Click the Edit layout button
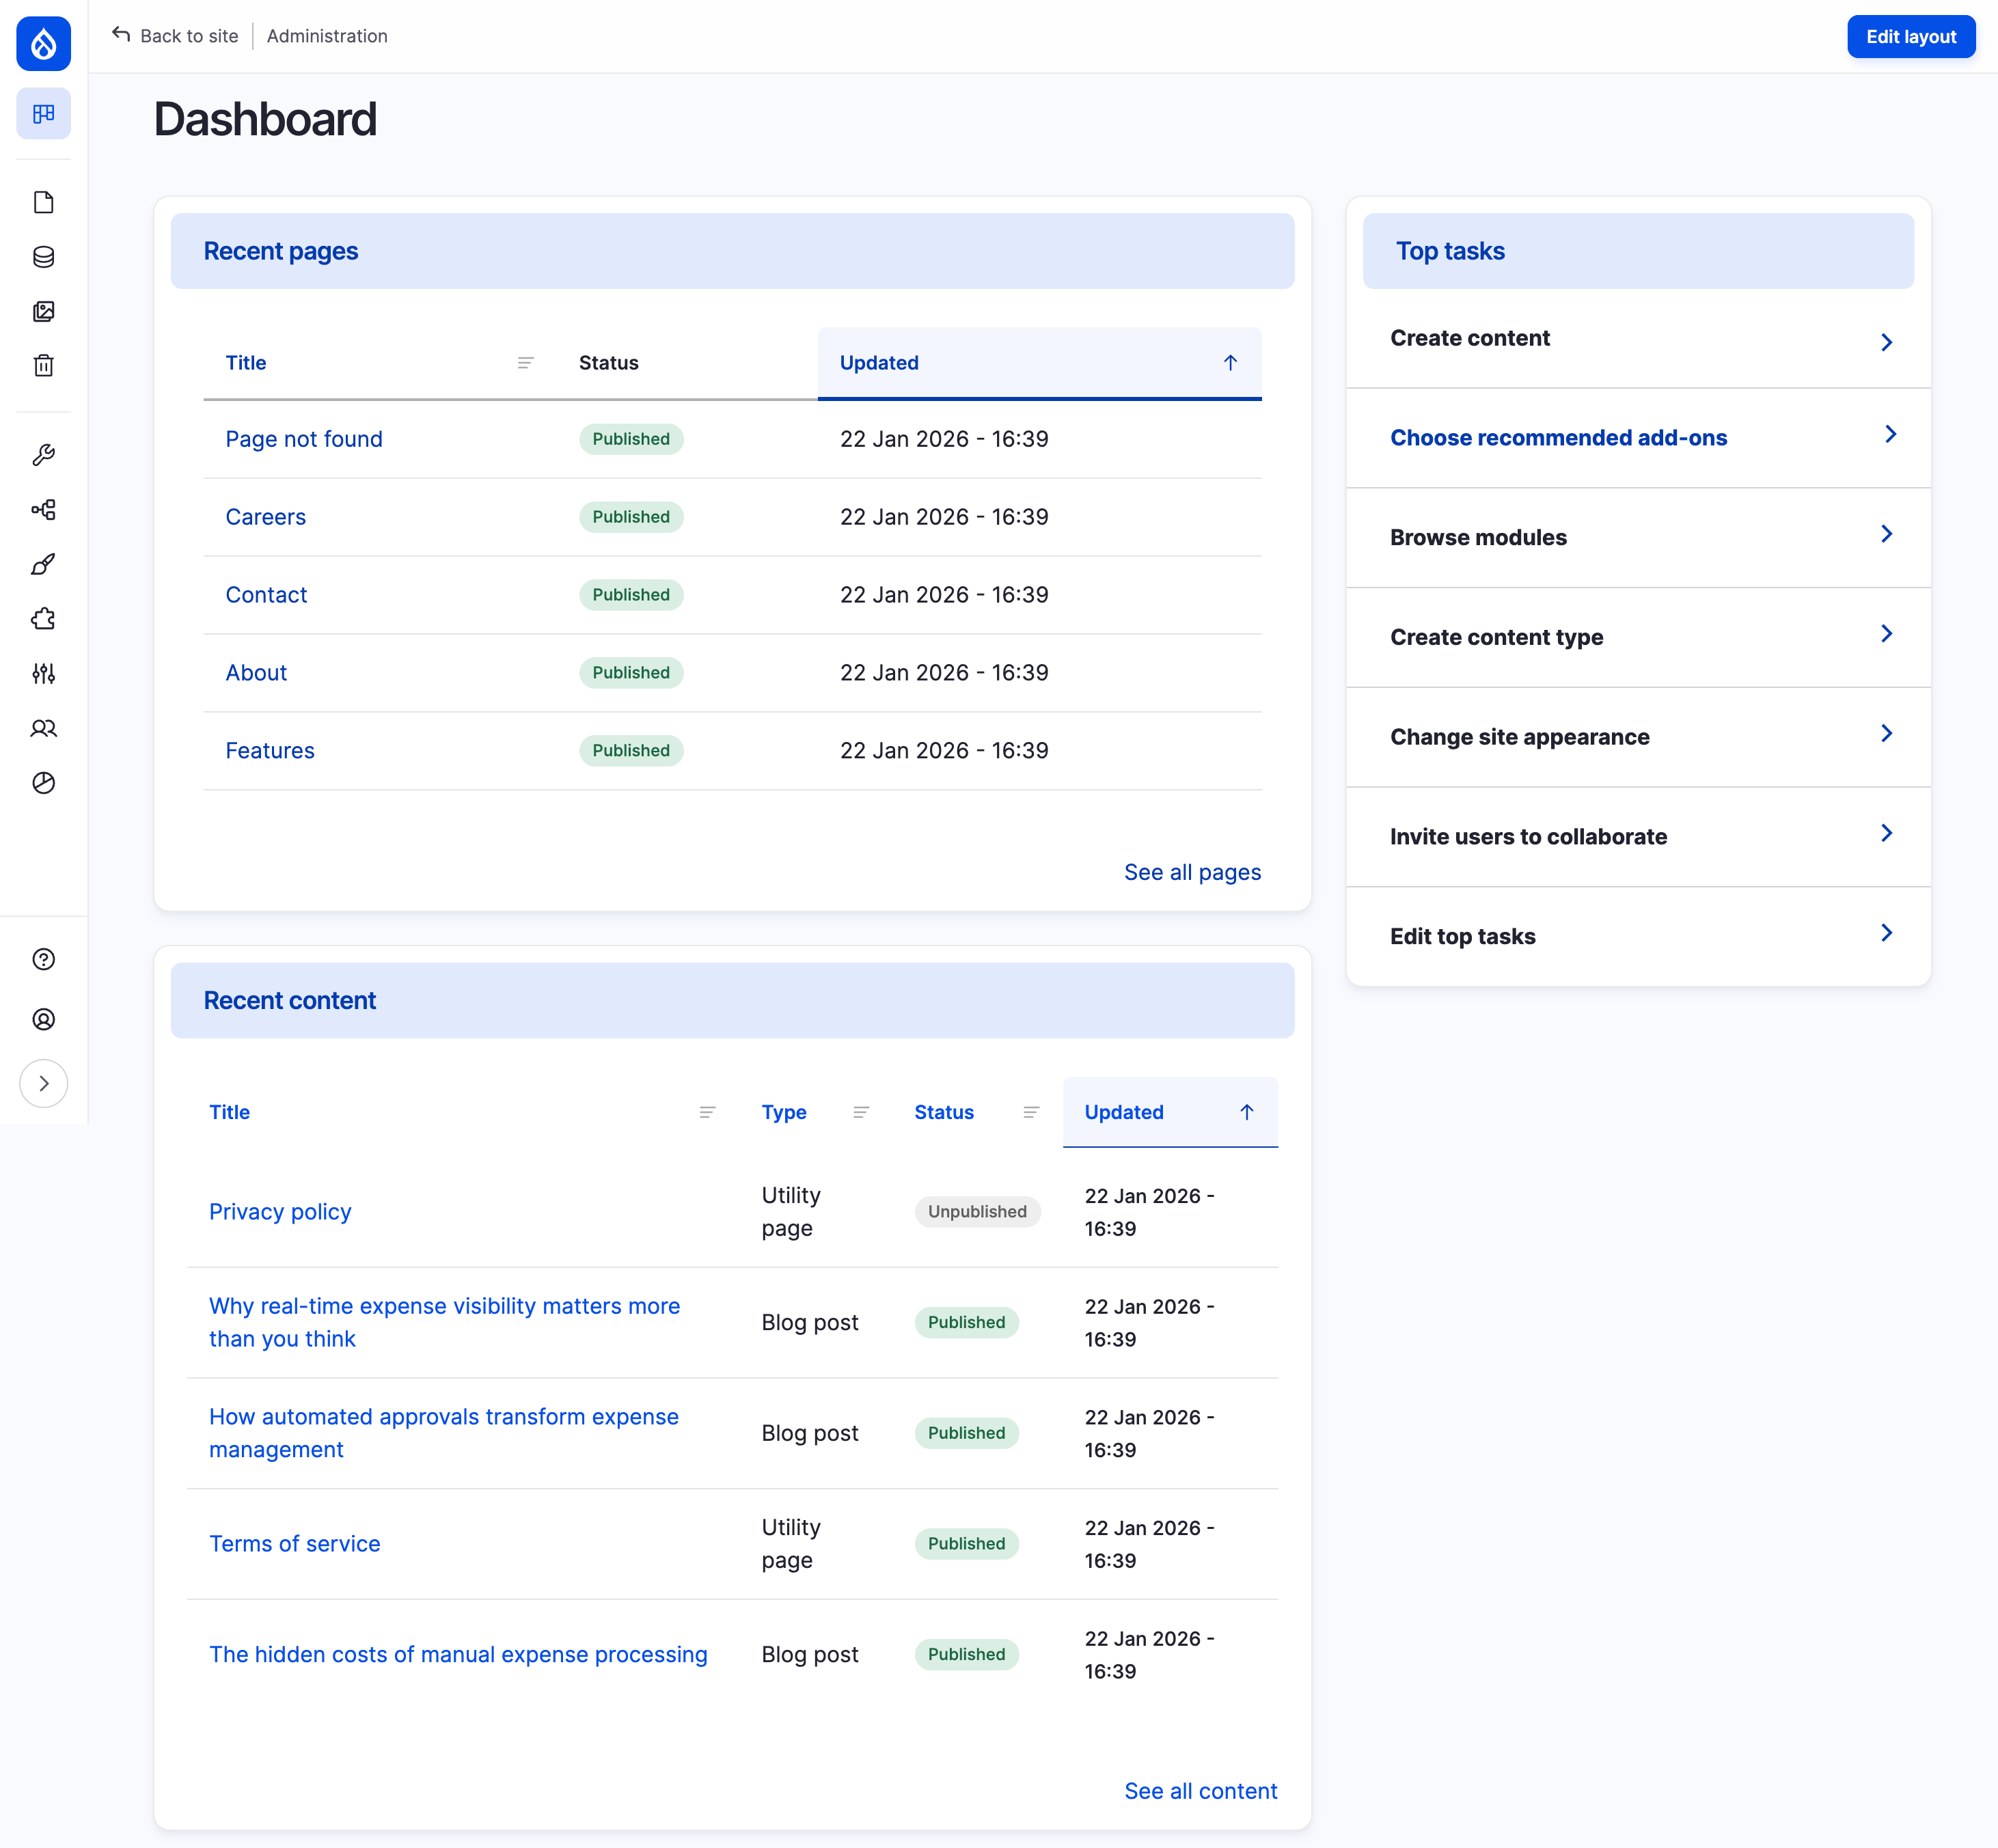Screen dimensions: 1998x1848 tap(1911, 37)
